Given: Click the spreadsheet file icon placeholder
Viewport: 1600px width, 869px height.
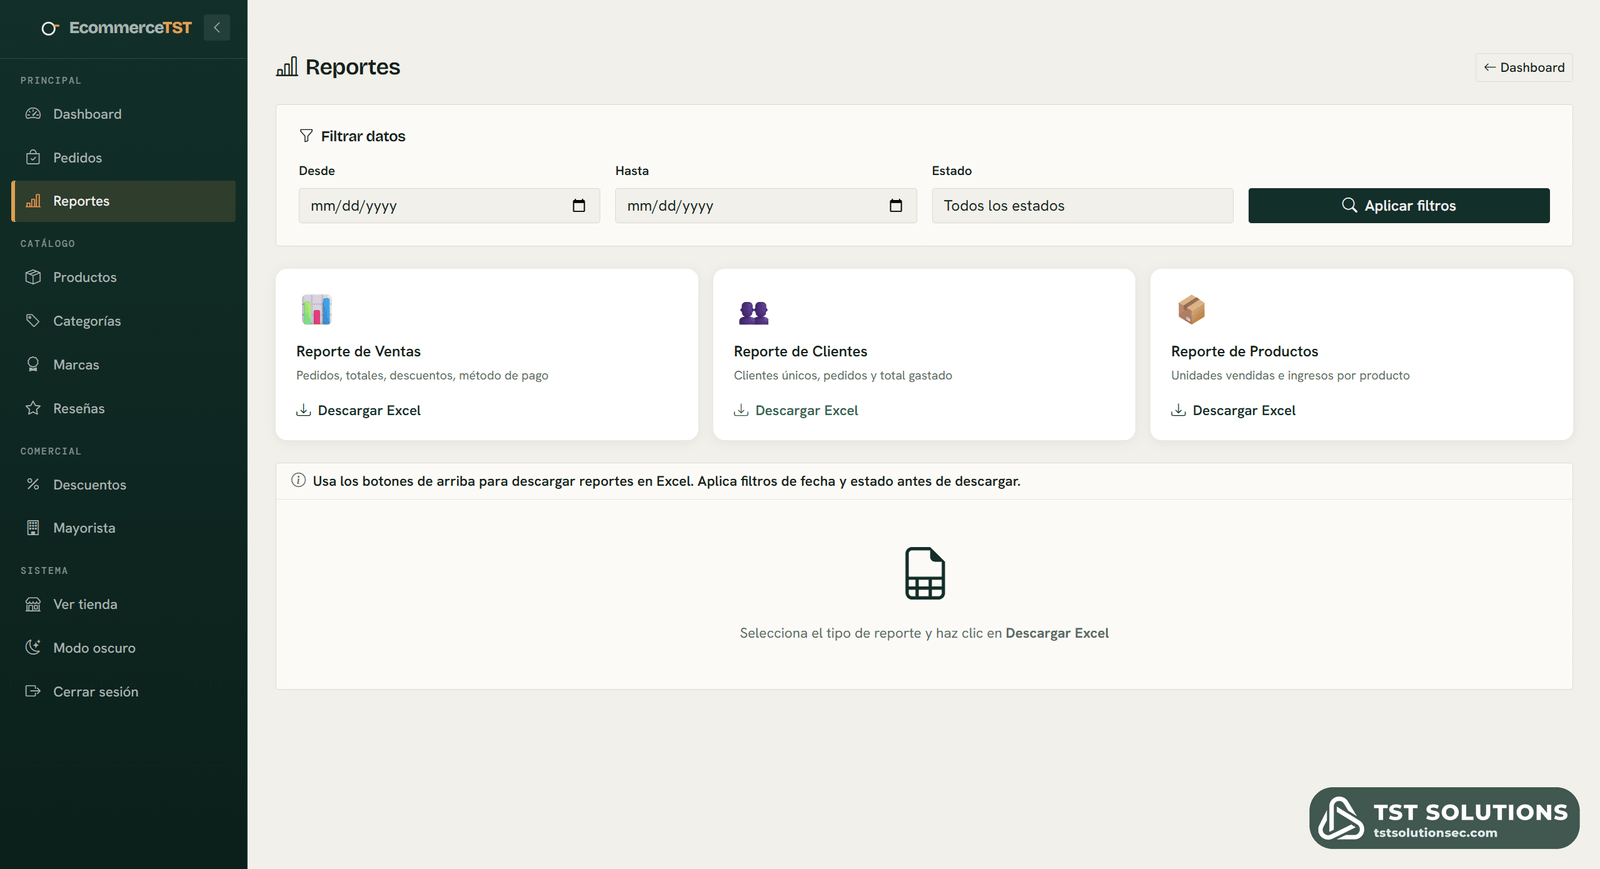Looking at the screenshot, I should (925, 573).
